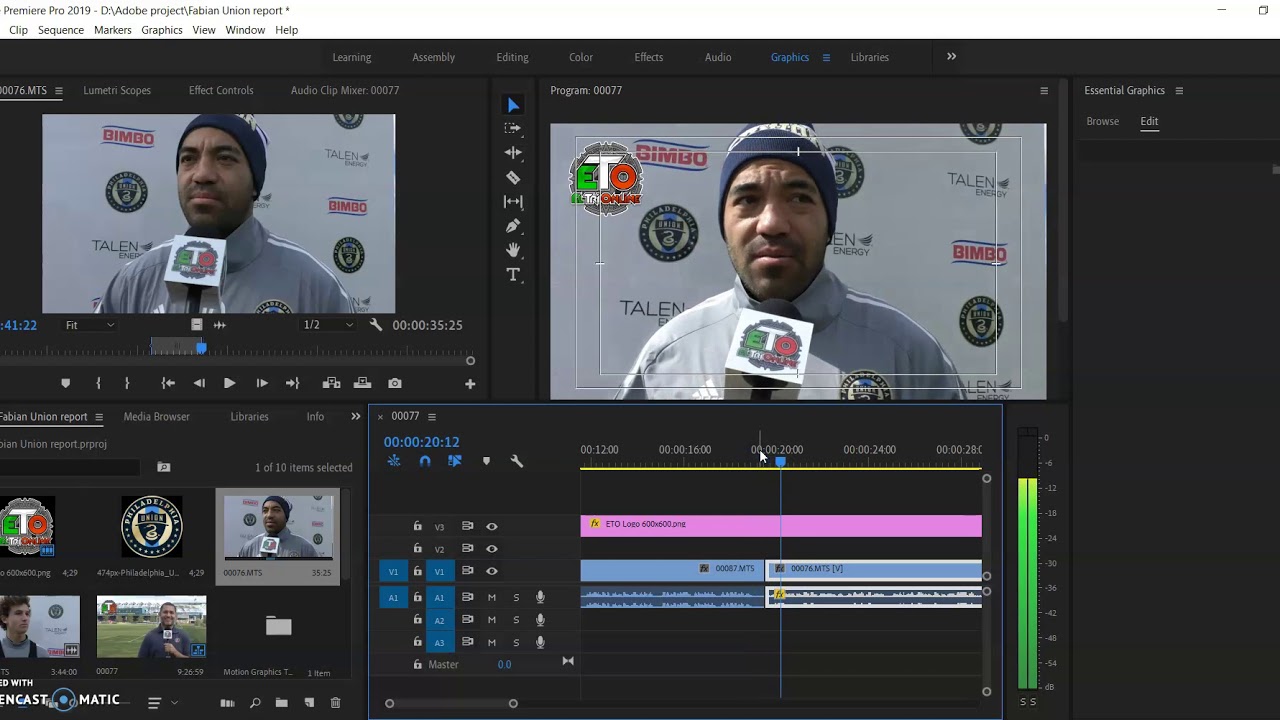Toggle Linked Selection in the timeline
Viewport: 1280px width, 720px height.
[x=455, y=461]
